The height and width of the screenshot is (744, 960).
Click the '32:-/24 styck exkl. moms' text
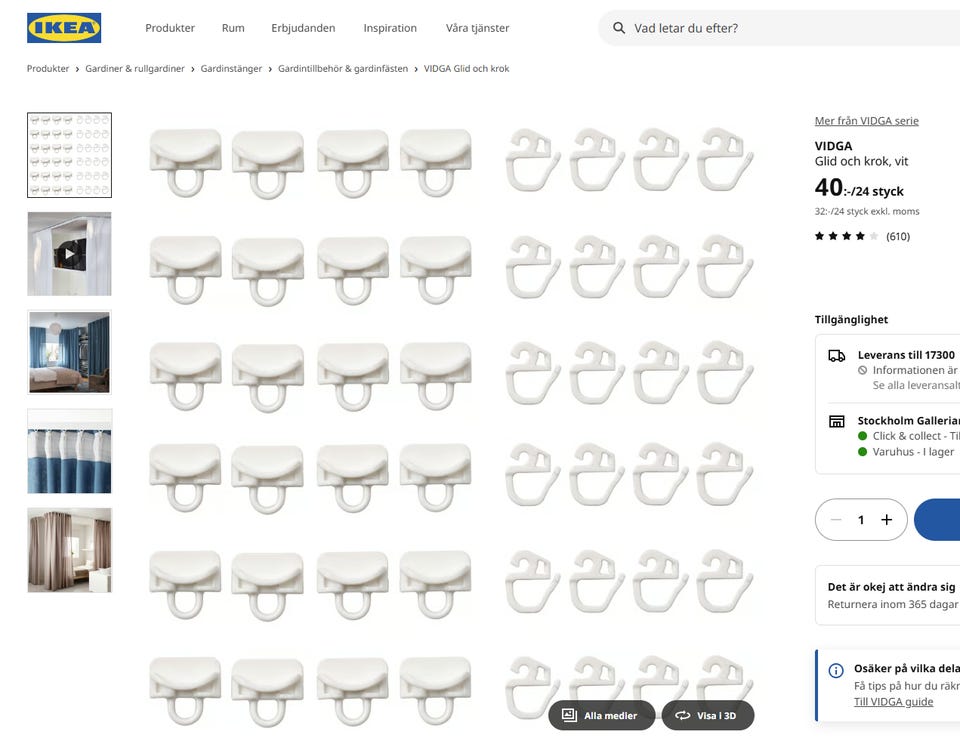pyautogui.click(x=867, y=211)
